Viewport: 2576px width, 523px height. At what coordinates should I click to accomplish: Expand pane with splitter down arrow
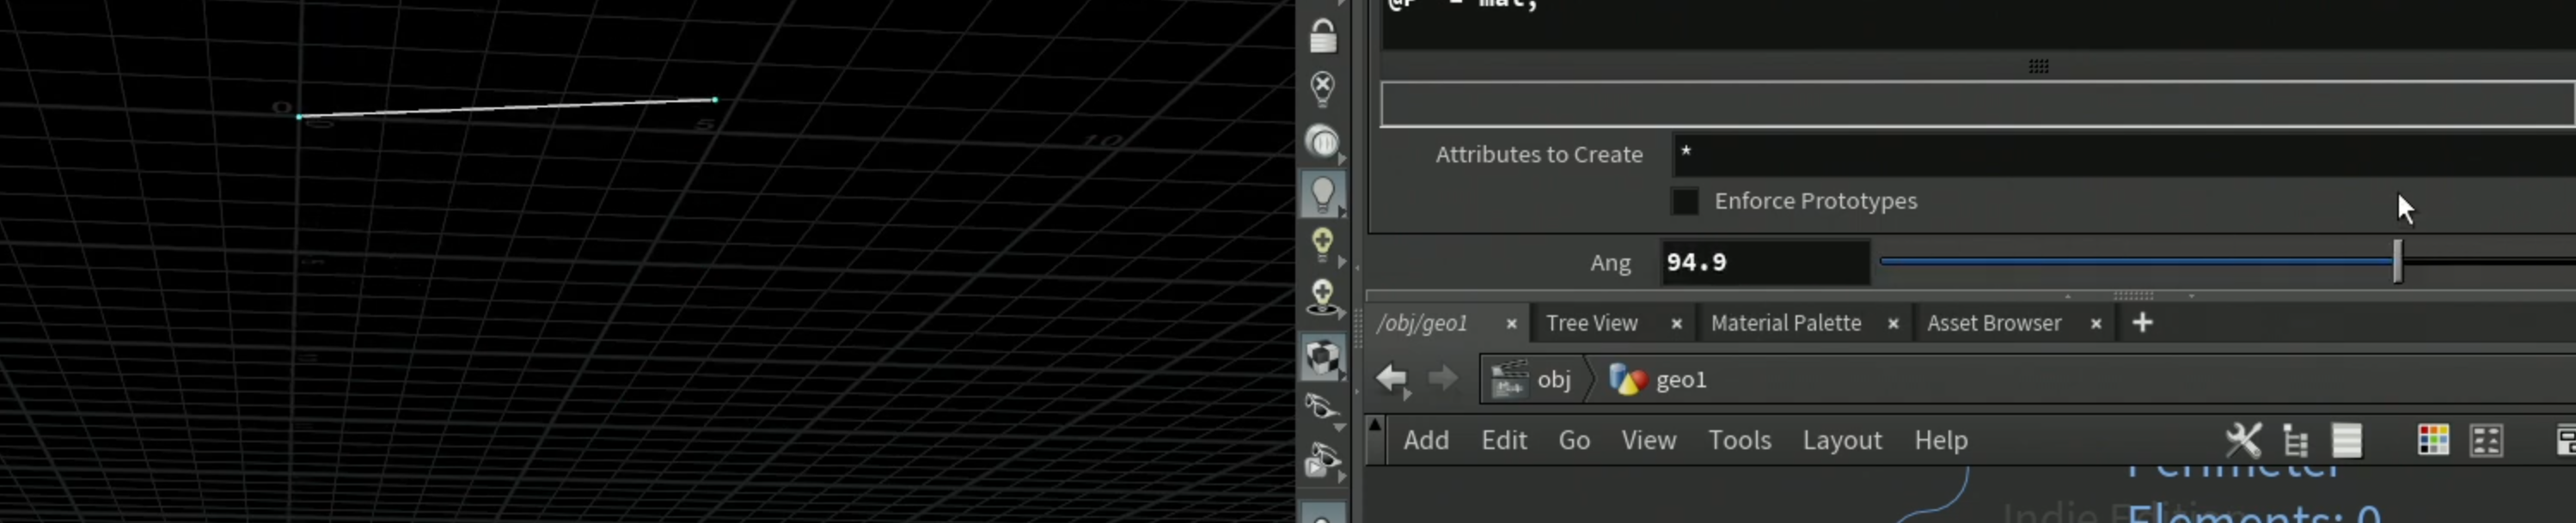point(2191,296)
